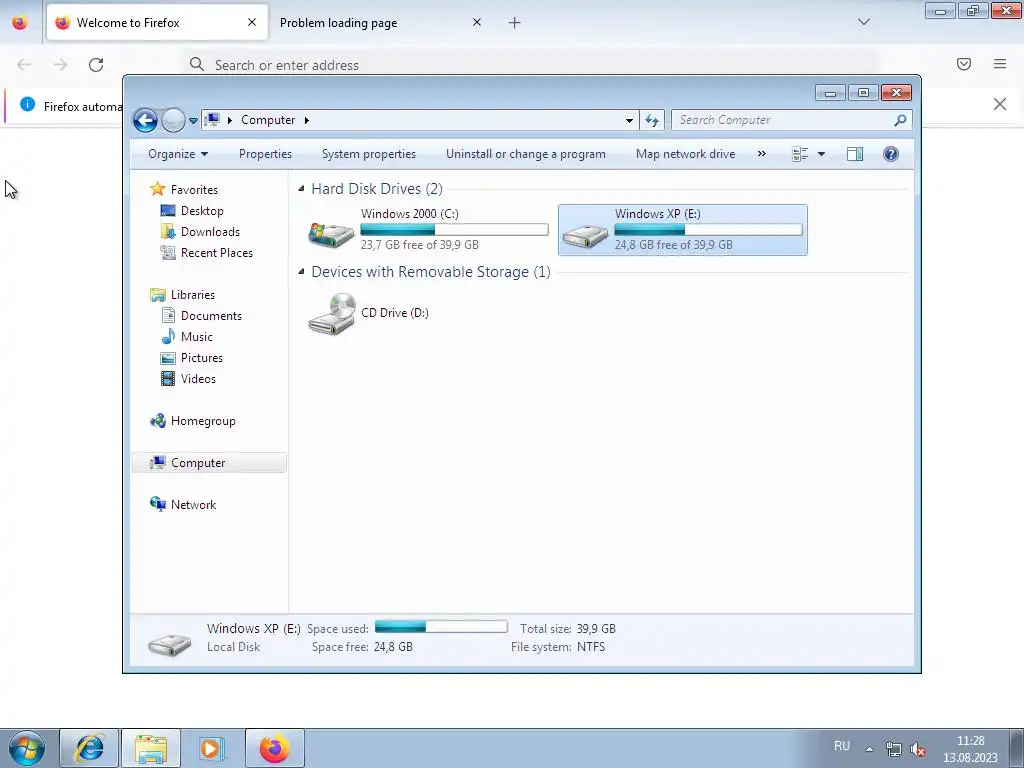Open the Documents library
1024x768 pixels.
[211, 316]
